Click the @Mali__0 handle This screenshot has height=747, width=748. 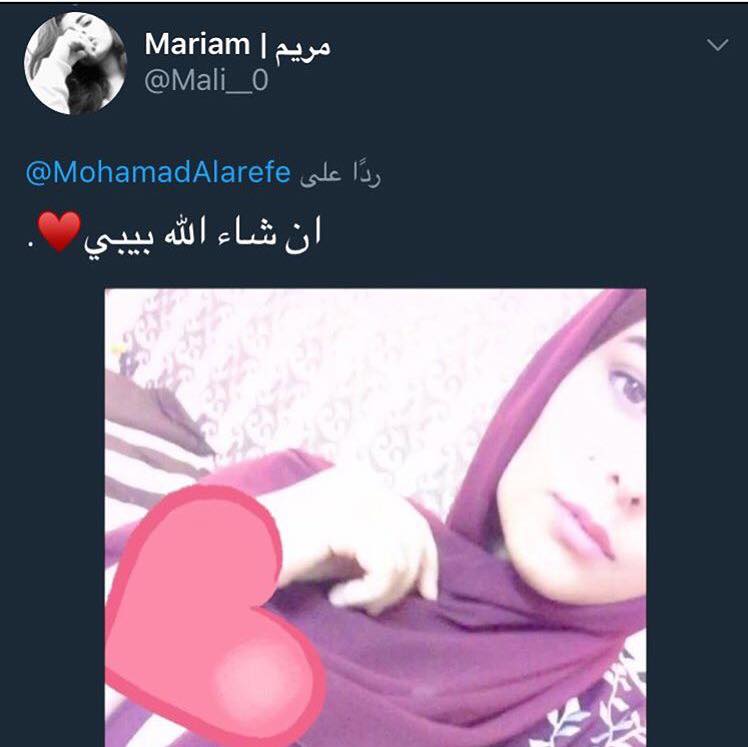(206, 81)
